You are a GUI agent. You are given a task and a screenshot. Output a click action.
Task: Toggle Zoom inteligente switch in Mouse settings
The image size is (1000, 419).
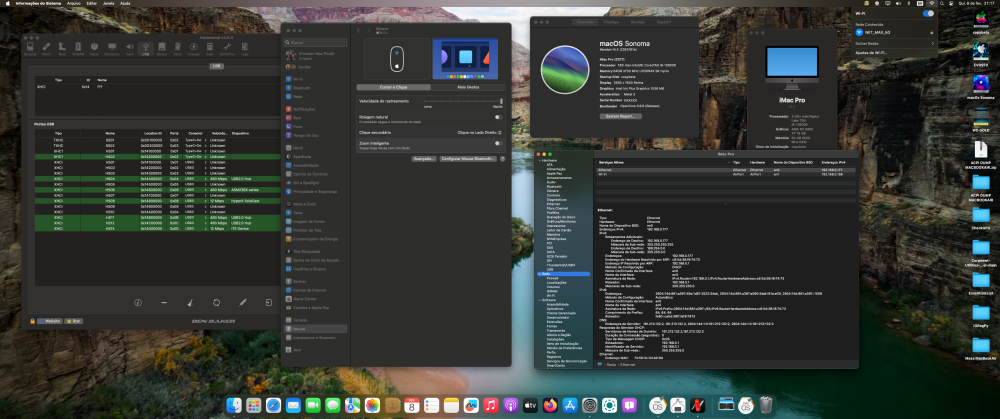[498, 143]
